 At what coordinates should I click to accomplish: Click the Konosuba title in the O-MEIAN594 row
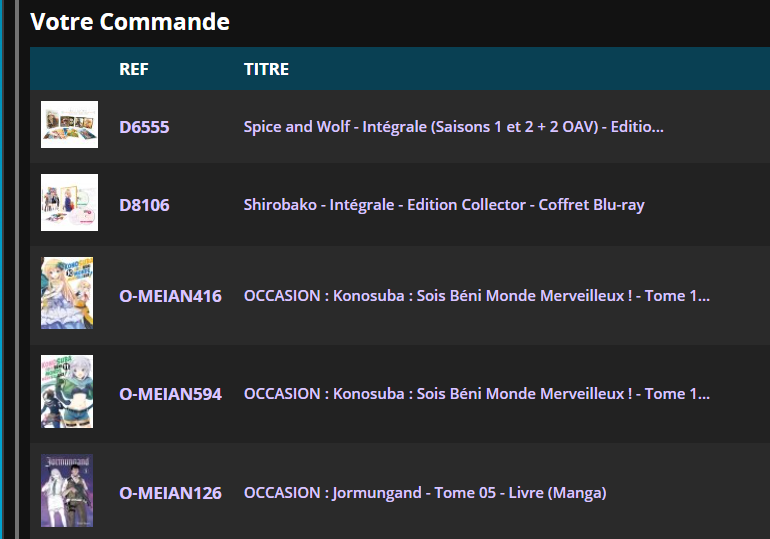coord(477,394)
